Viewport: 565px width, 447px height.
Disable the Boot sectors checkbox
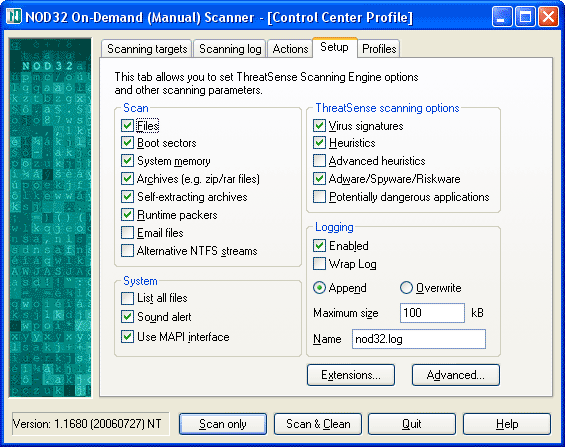click(x=127, y=143)
